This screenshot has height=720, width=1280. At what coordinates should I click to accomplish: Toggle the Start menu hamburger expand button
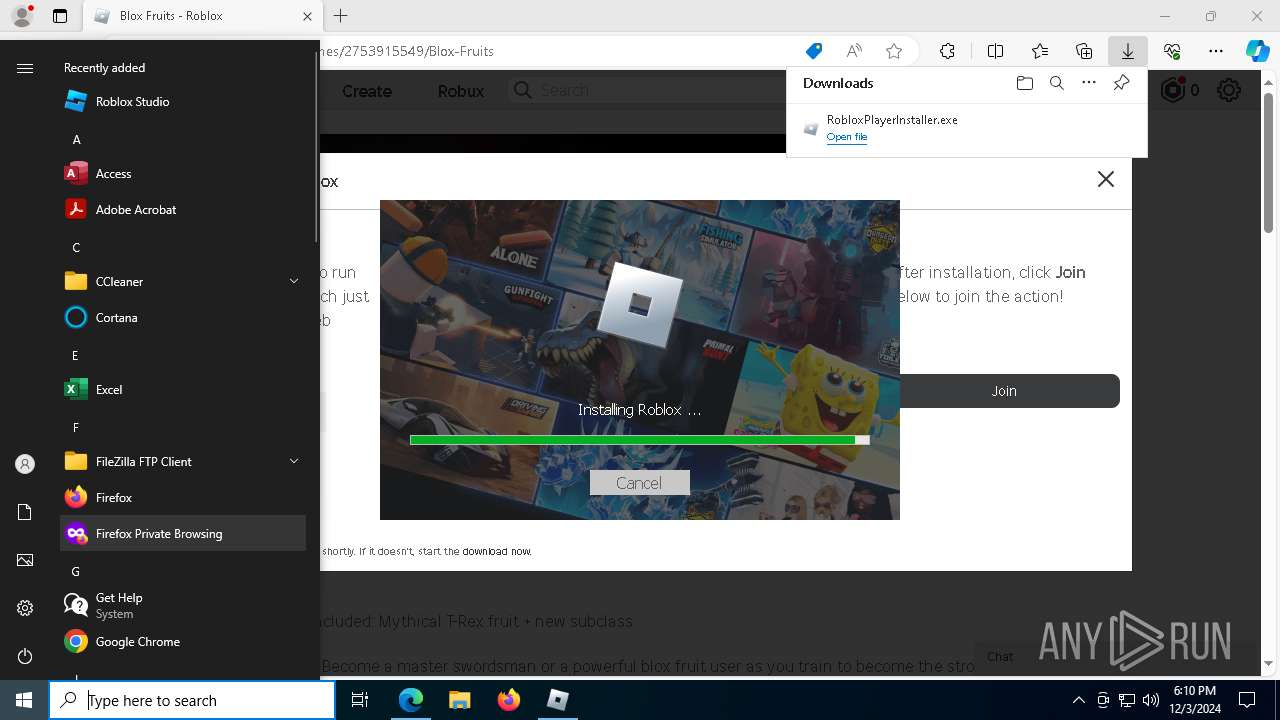(25, 68)
